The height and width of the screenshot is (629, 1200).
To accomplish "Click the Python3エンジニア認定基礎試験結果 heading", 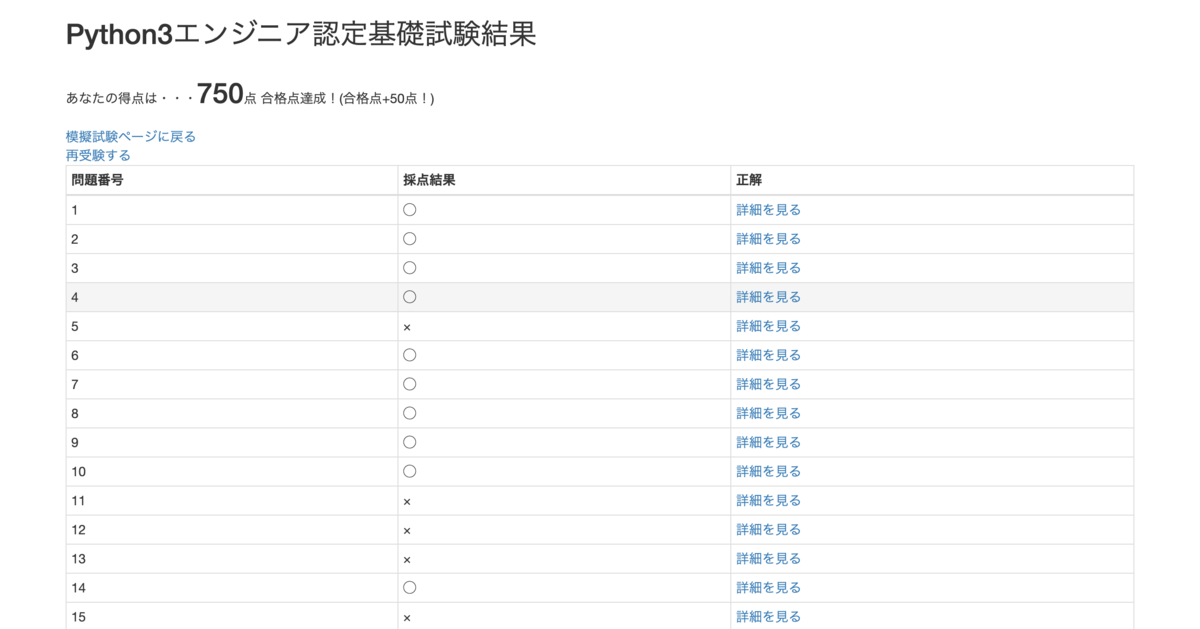I will coord(301,34).
